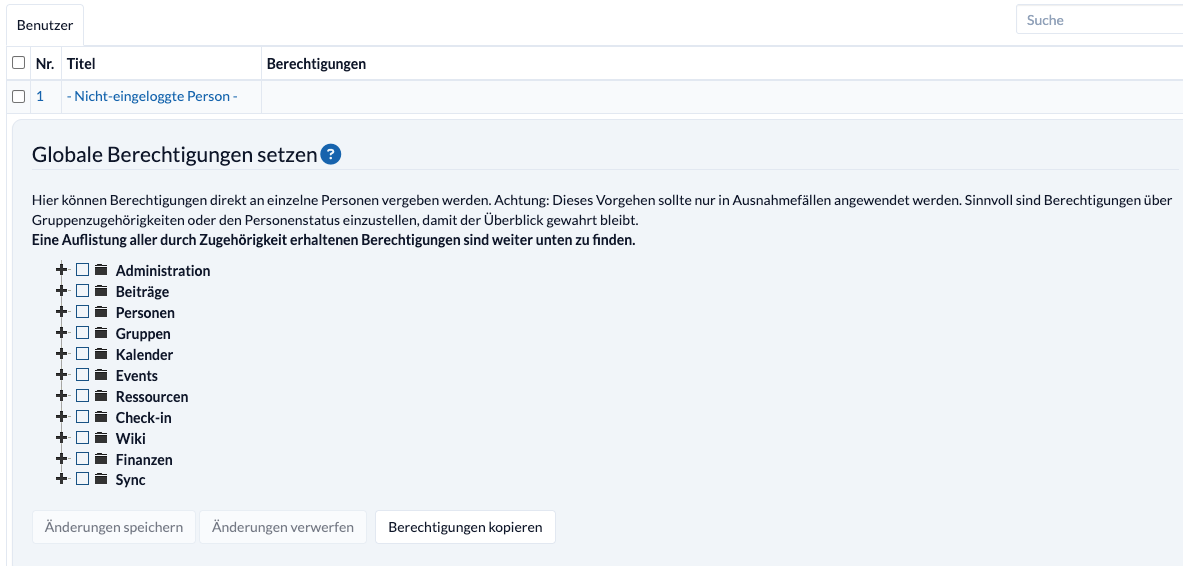Enable the Gruppen permission checkbox
The width and height of the screenshot is (1183, 566).
pyautogui.click(x=83, y=333)
